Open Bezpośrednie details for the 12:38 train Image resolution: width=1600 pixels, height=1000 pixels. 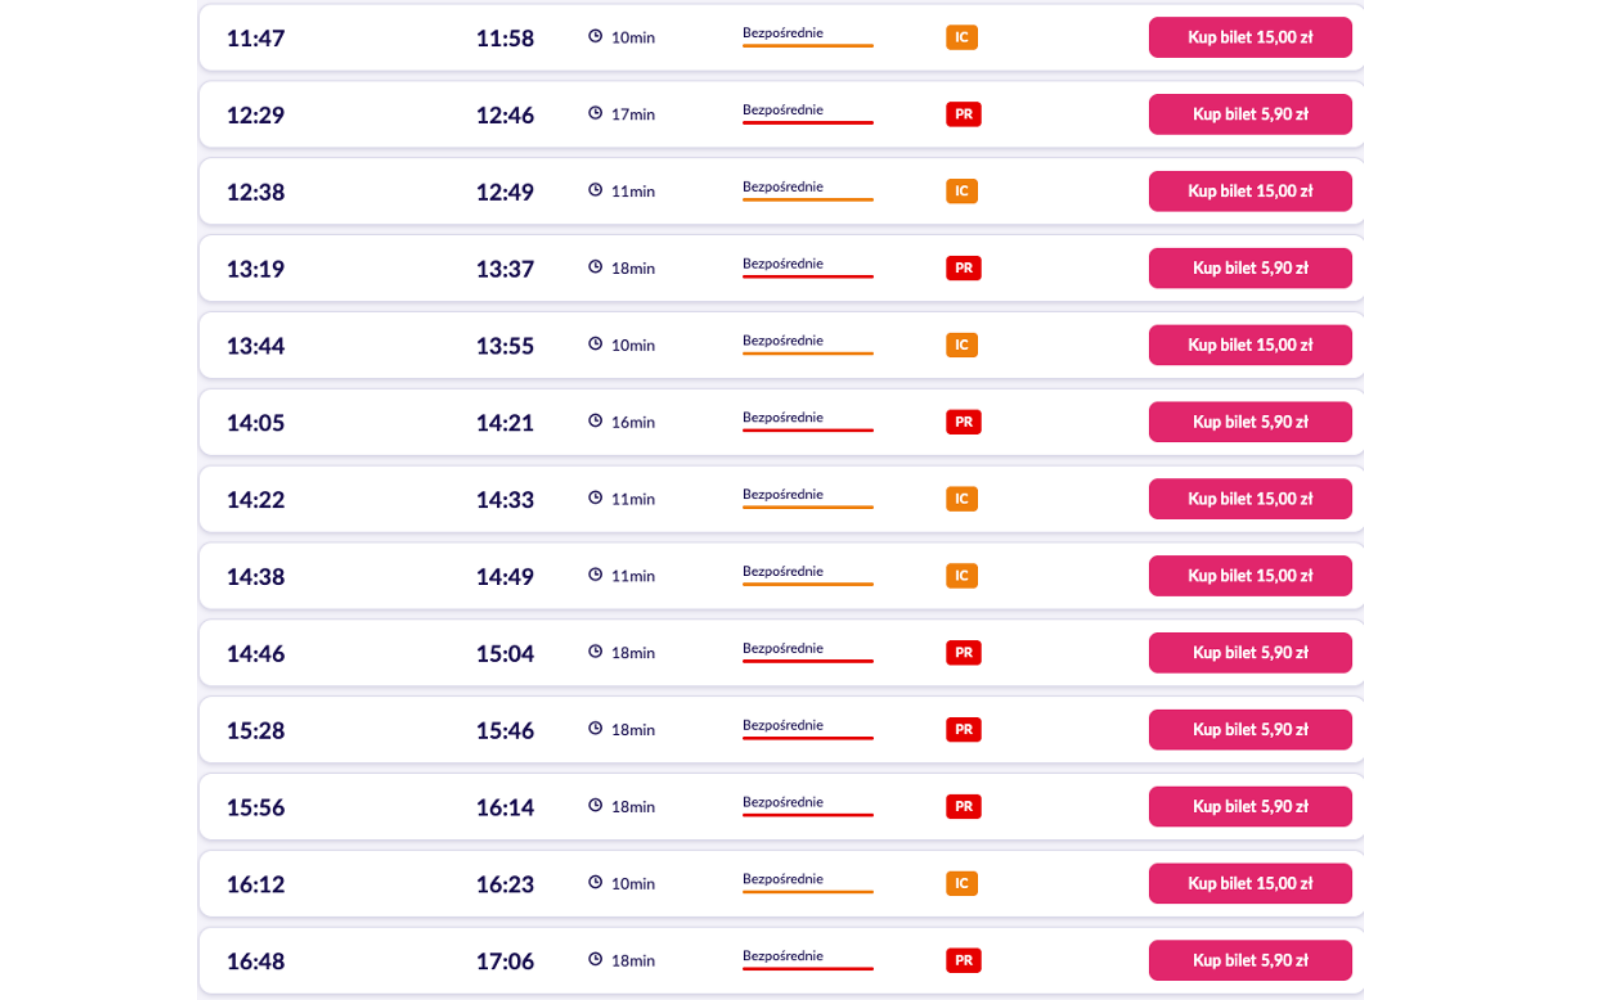(783, 187)
